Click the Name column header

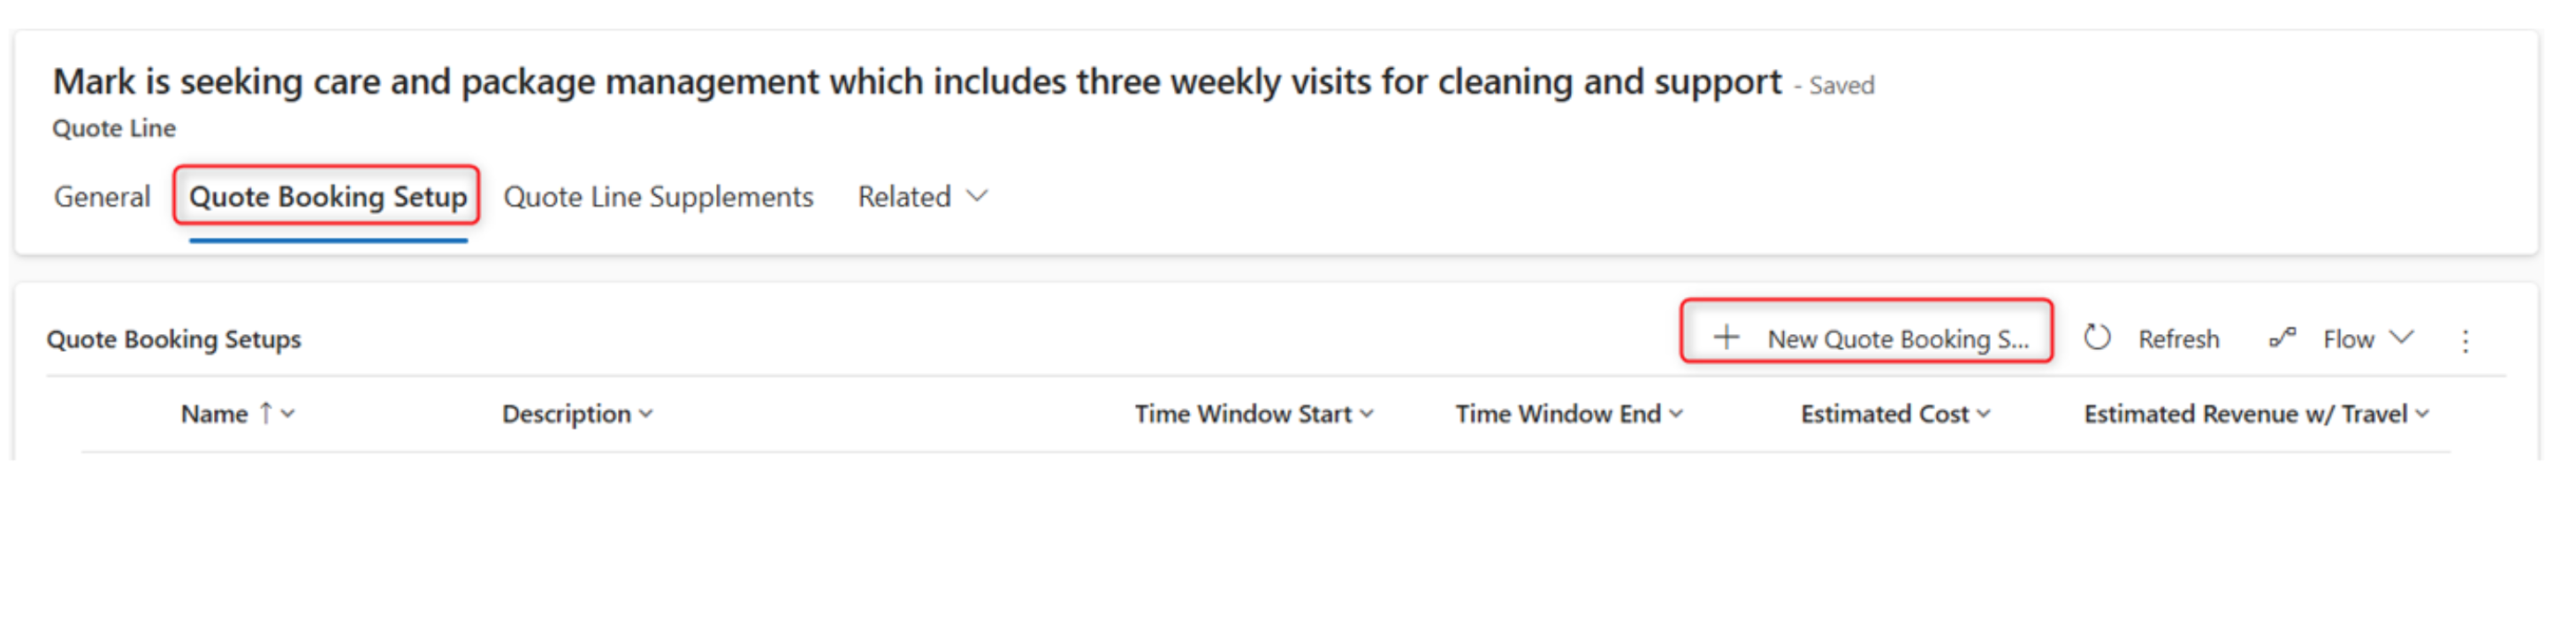pyautogui.click(x=214, y=414)
